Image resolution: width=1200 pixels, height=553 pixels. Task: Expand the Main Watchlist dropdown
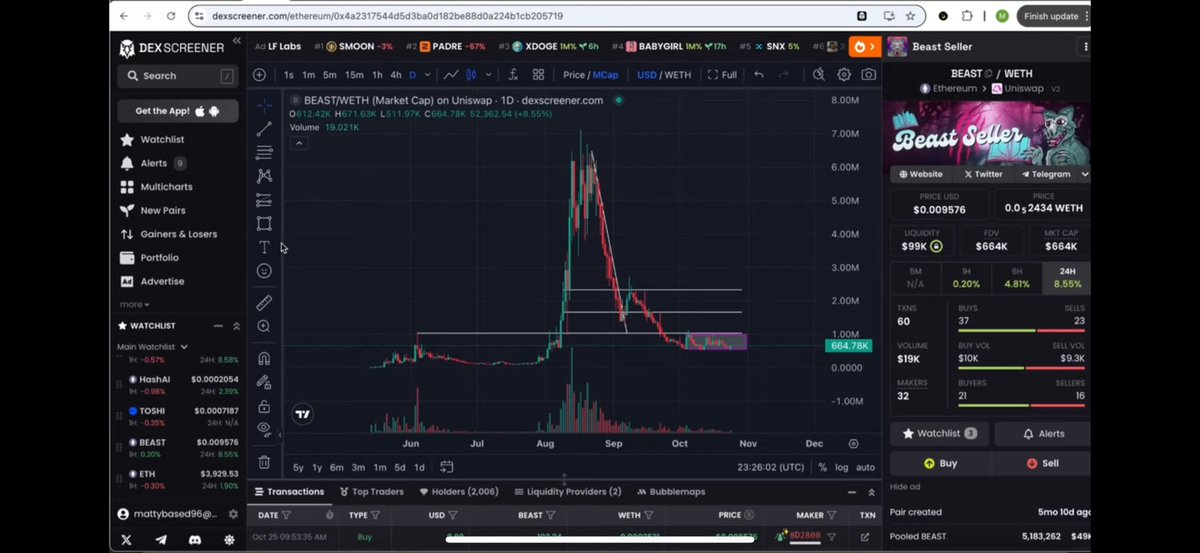tap(184, 347)
